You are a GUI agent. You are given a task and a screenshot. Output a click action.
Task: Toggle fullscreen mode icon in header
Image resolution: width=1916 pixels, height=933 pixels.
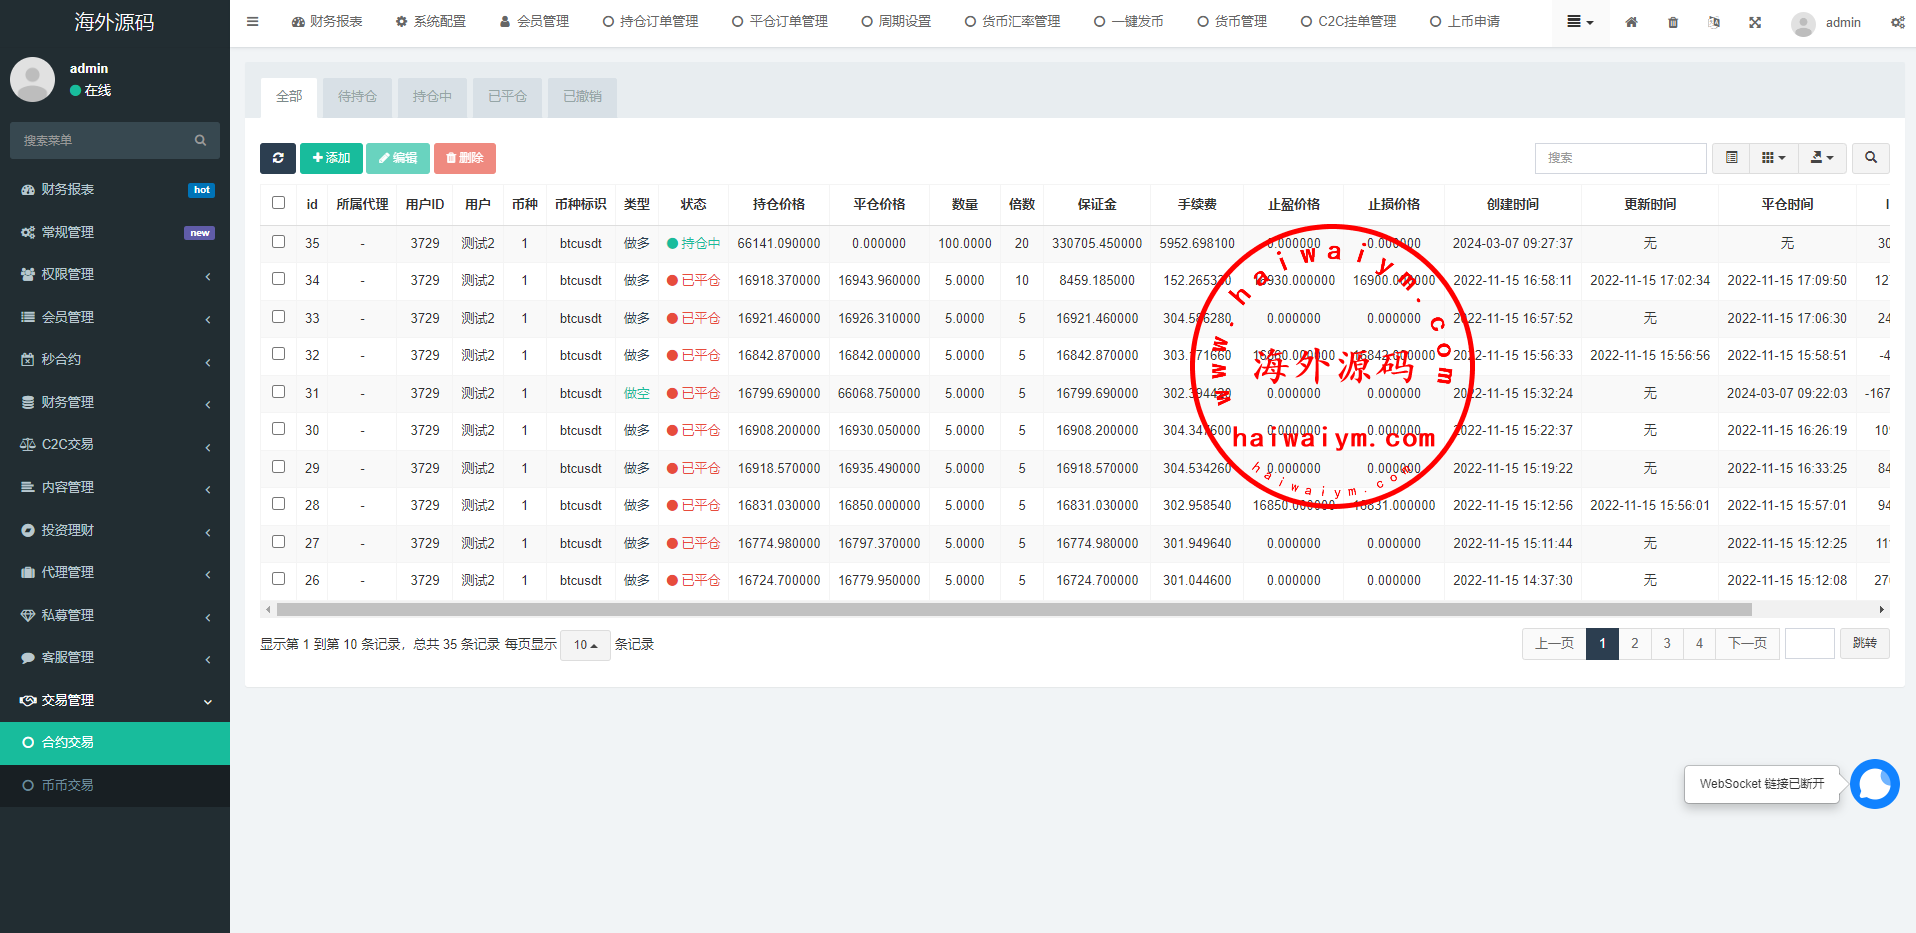pyautogui.click(x=1755, y=22)
